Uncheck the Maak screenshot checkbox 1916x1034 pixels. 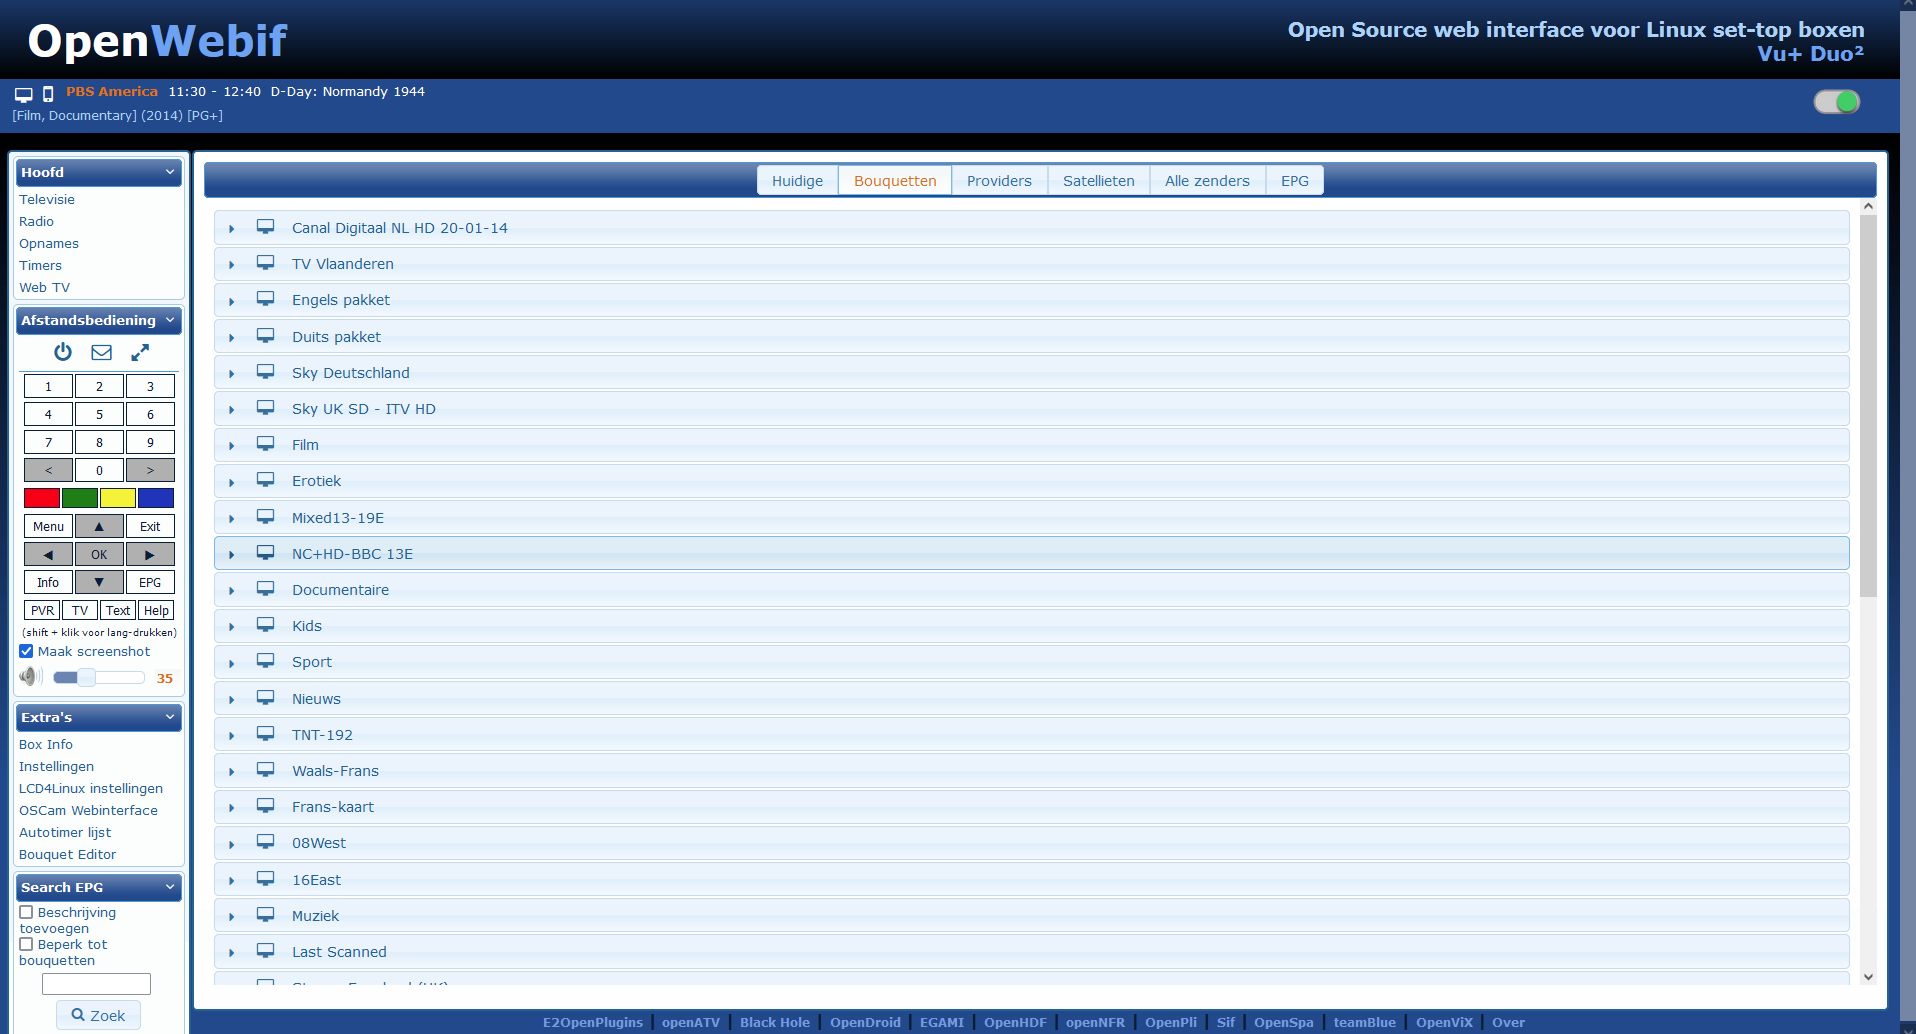[x=26, y=651]
